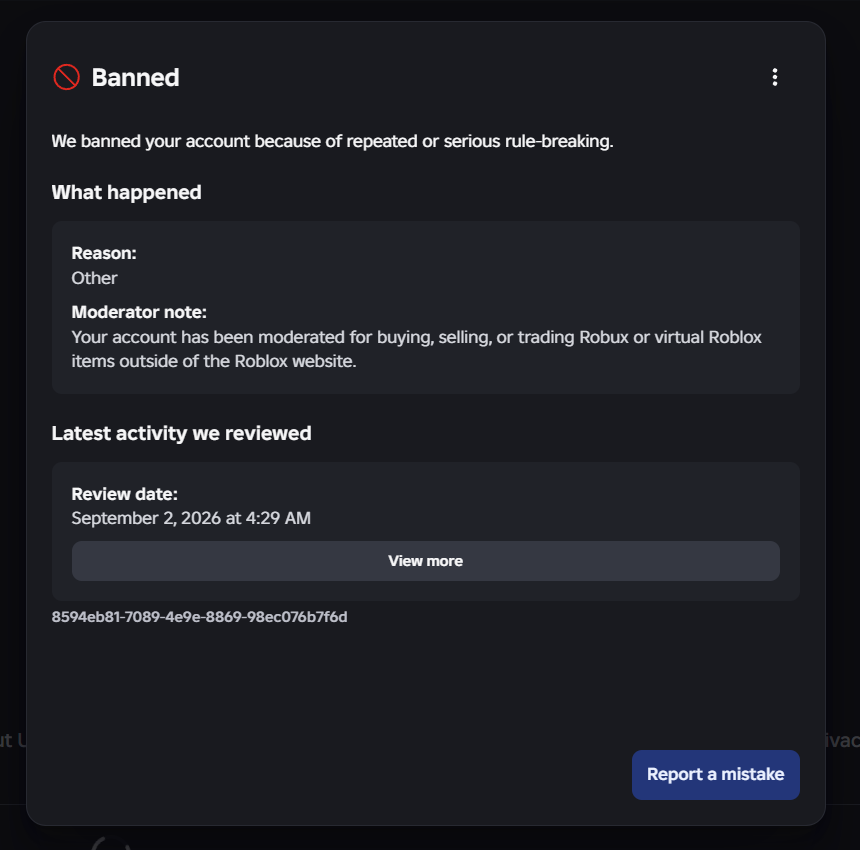Click the date 'September 2, 2026 at 4:29 AM'

pyautogui.click(x=191, y=518)
